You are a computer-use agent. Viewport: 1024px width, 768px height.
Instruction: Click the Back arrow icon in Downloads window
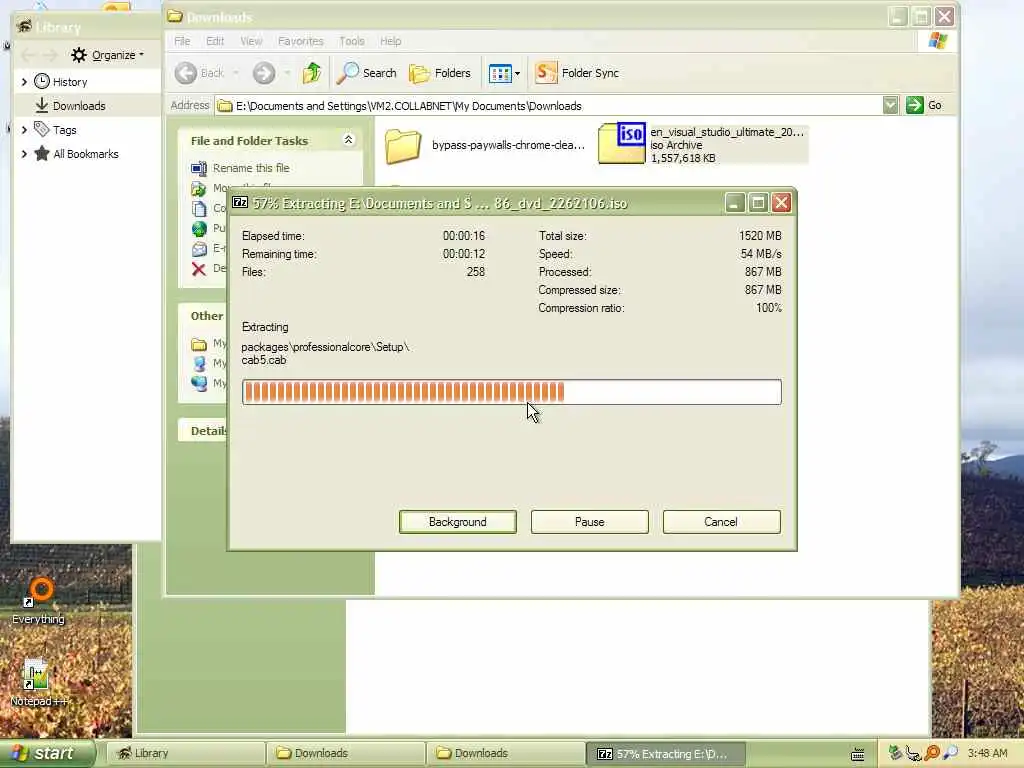point(185,73)
